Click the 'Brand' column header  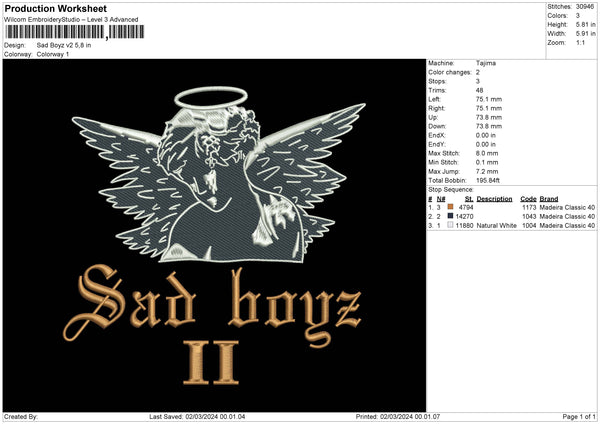coord(549,199)
